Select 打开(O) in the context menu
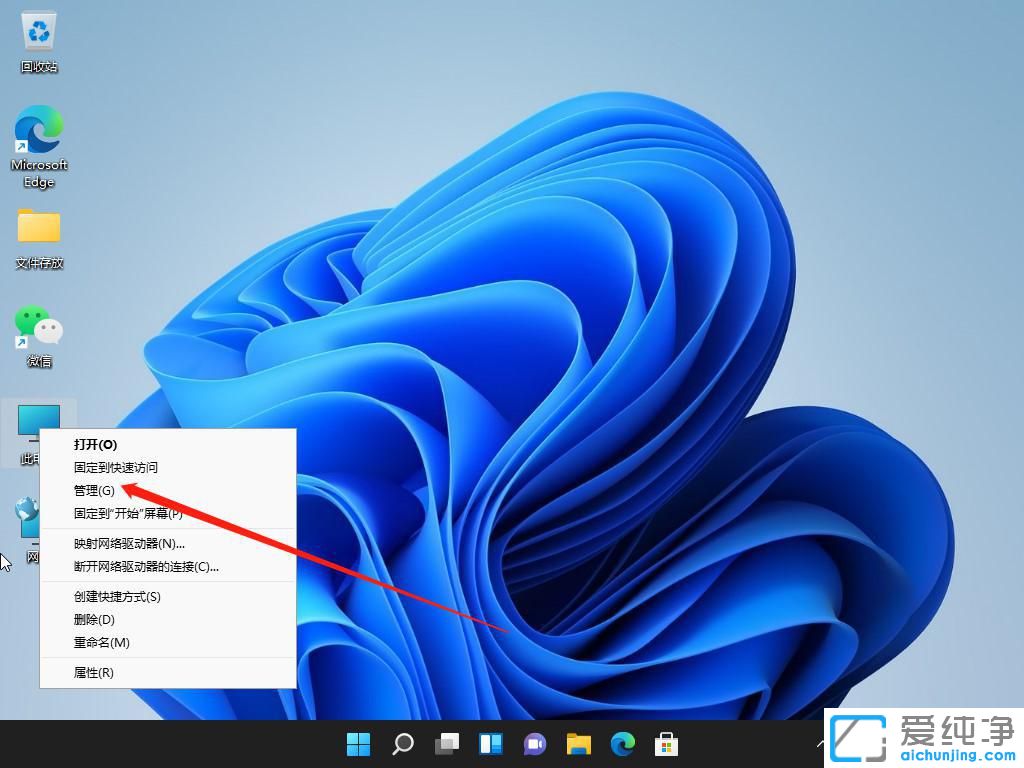 [95, 444]
